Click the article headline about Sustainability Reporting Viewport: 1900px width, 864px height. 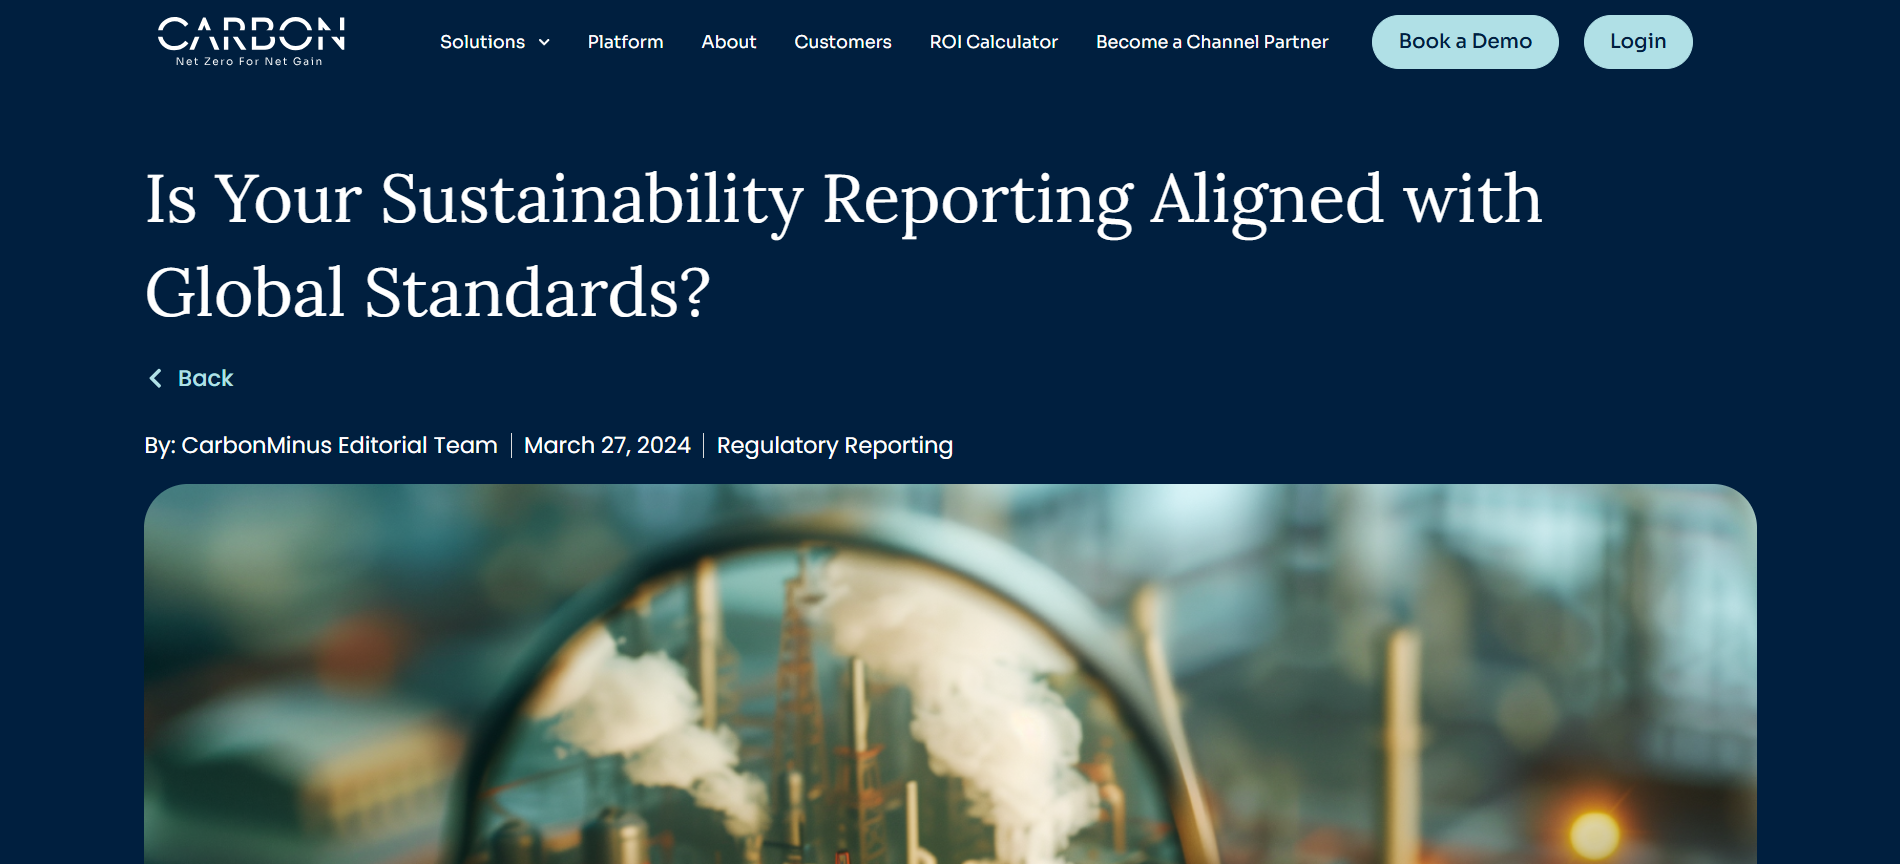tap(843, 245)
